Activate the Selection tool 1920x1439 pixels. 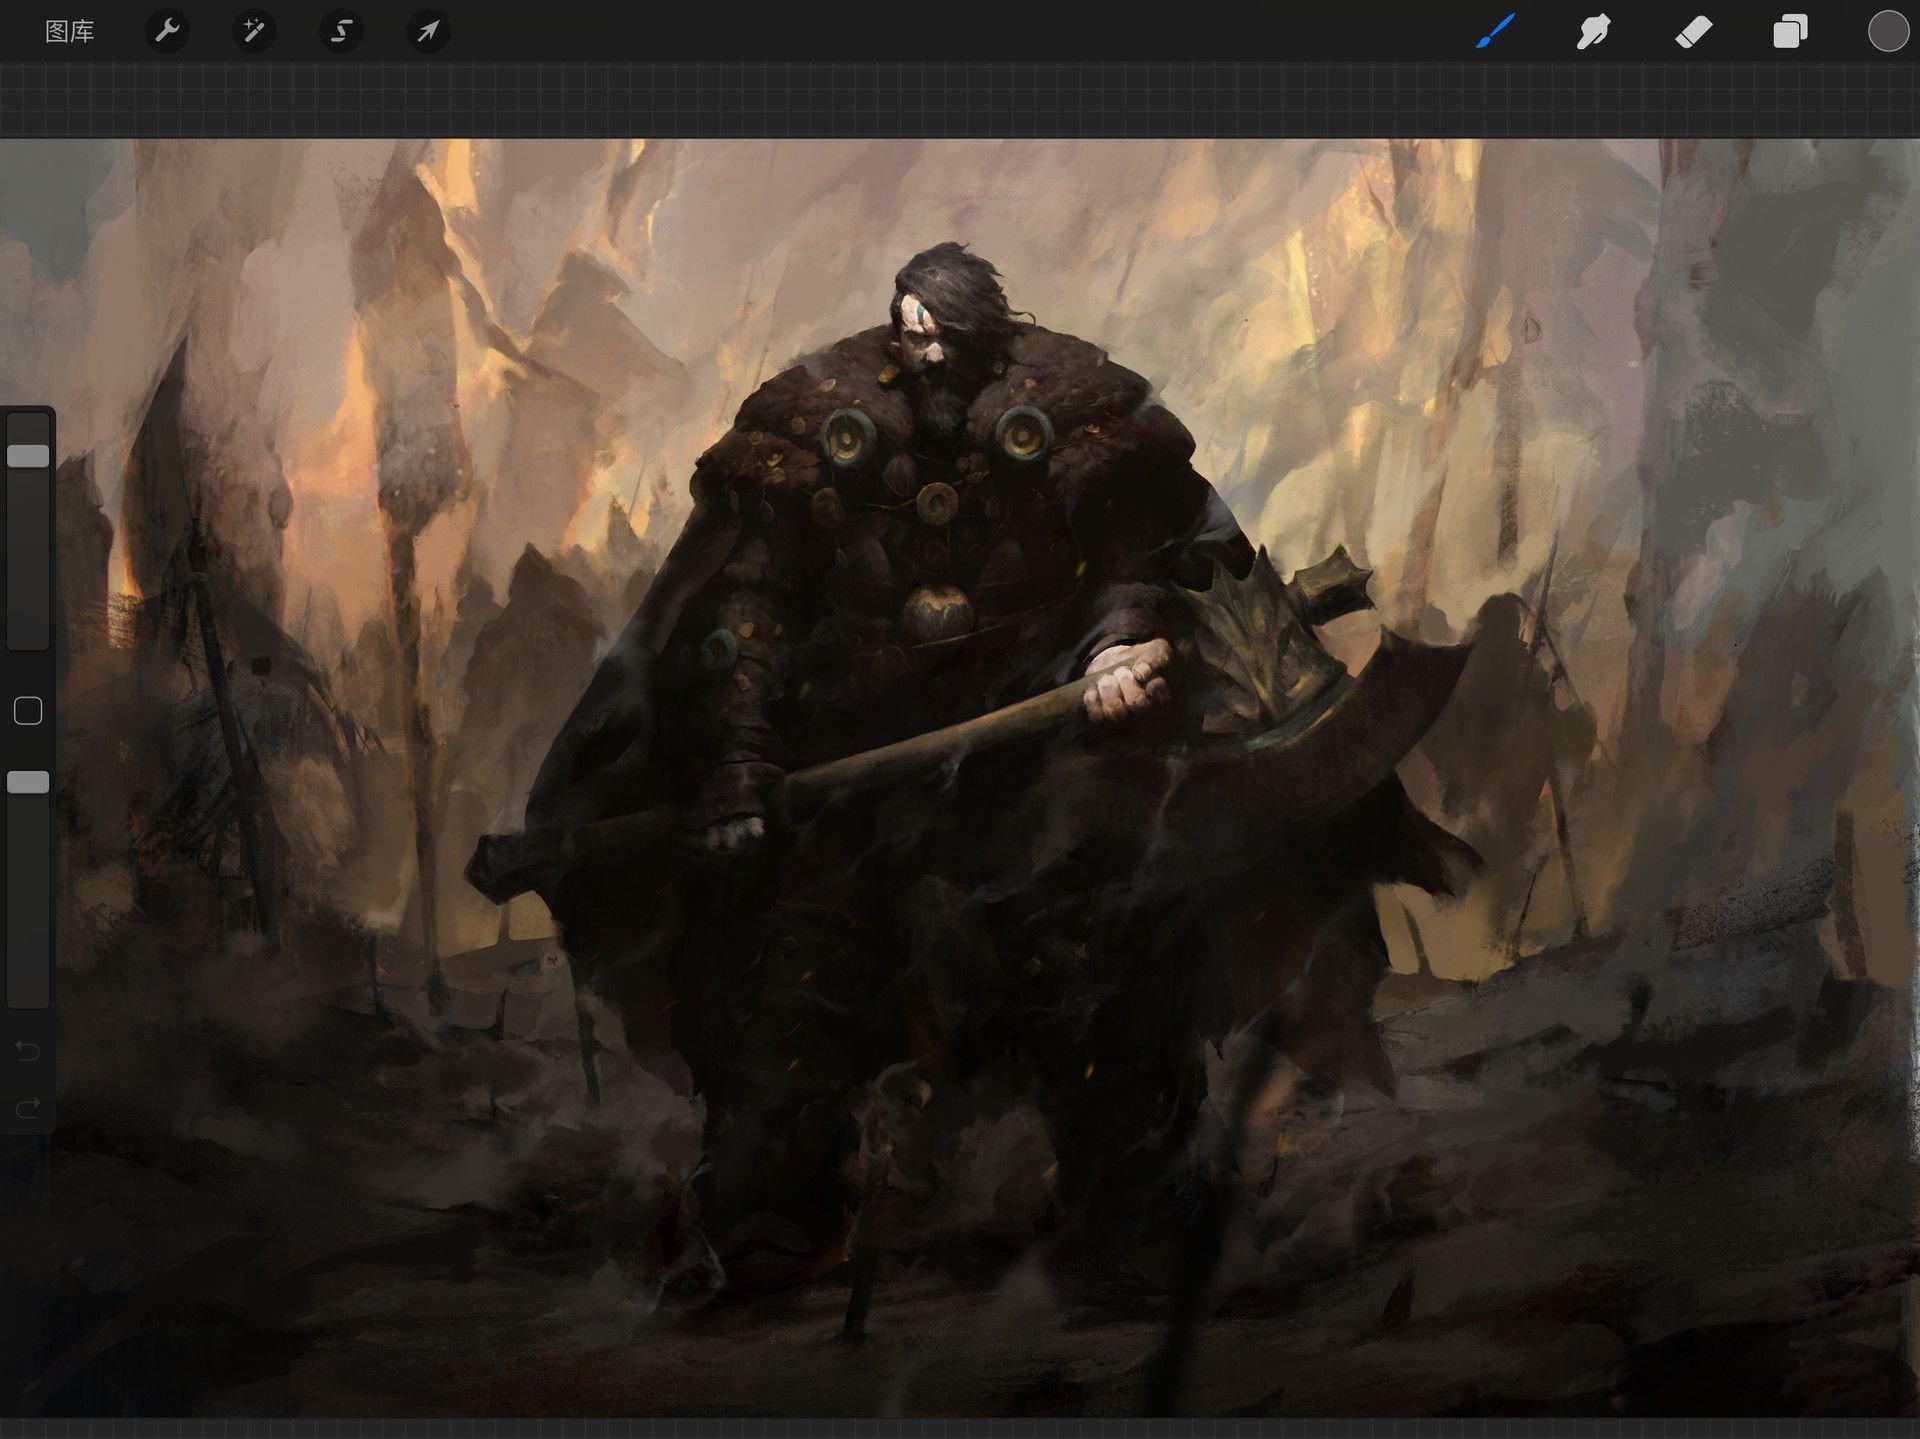point(341,32)
